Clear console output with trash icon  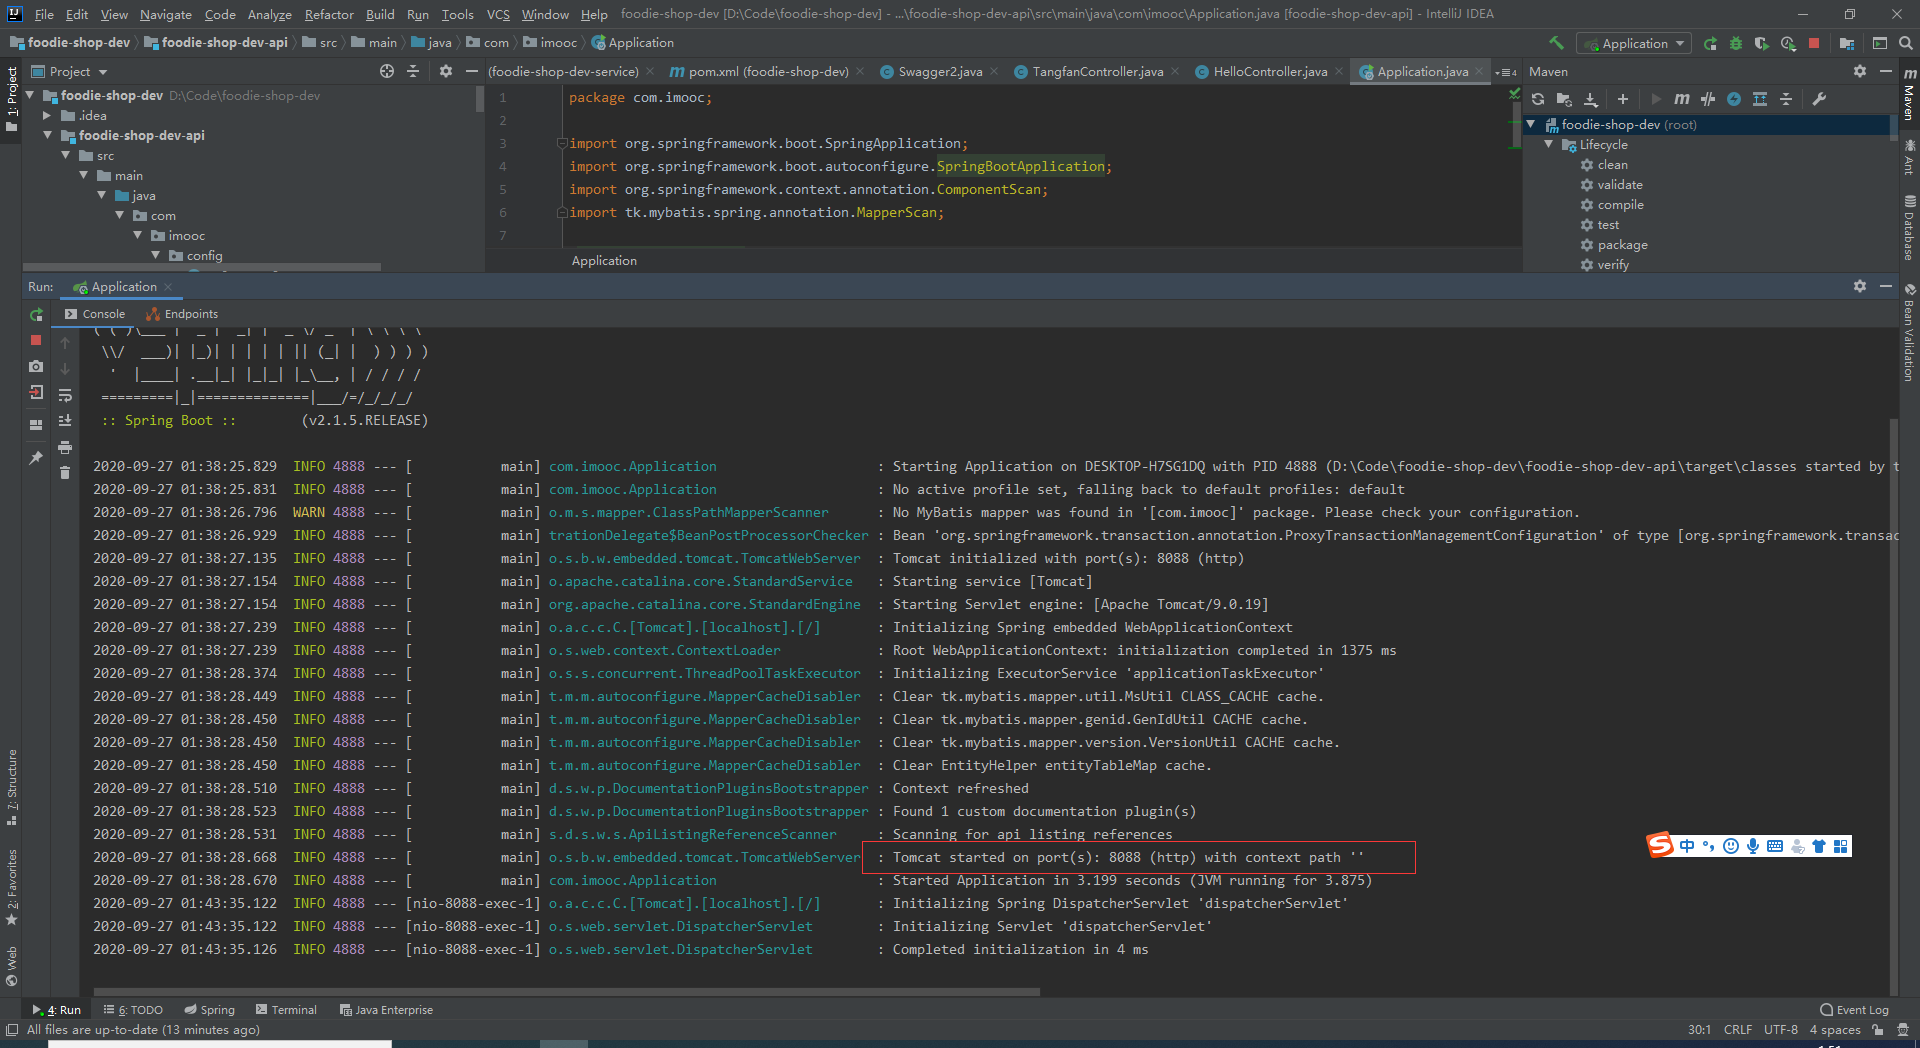65,473
